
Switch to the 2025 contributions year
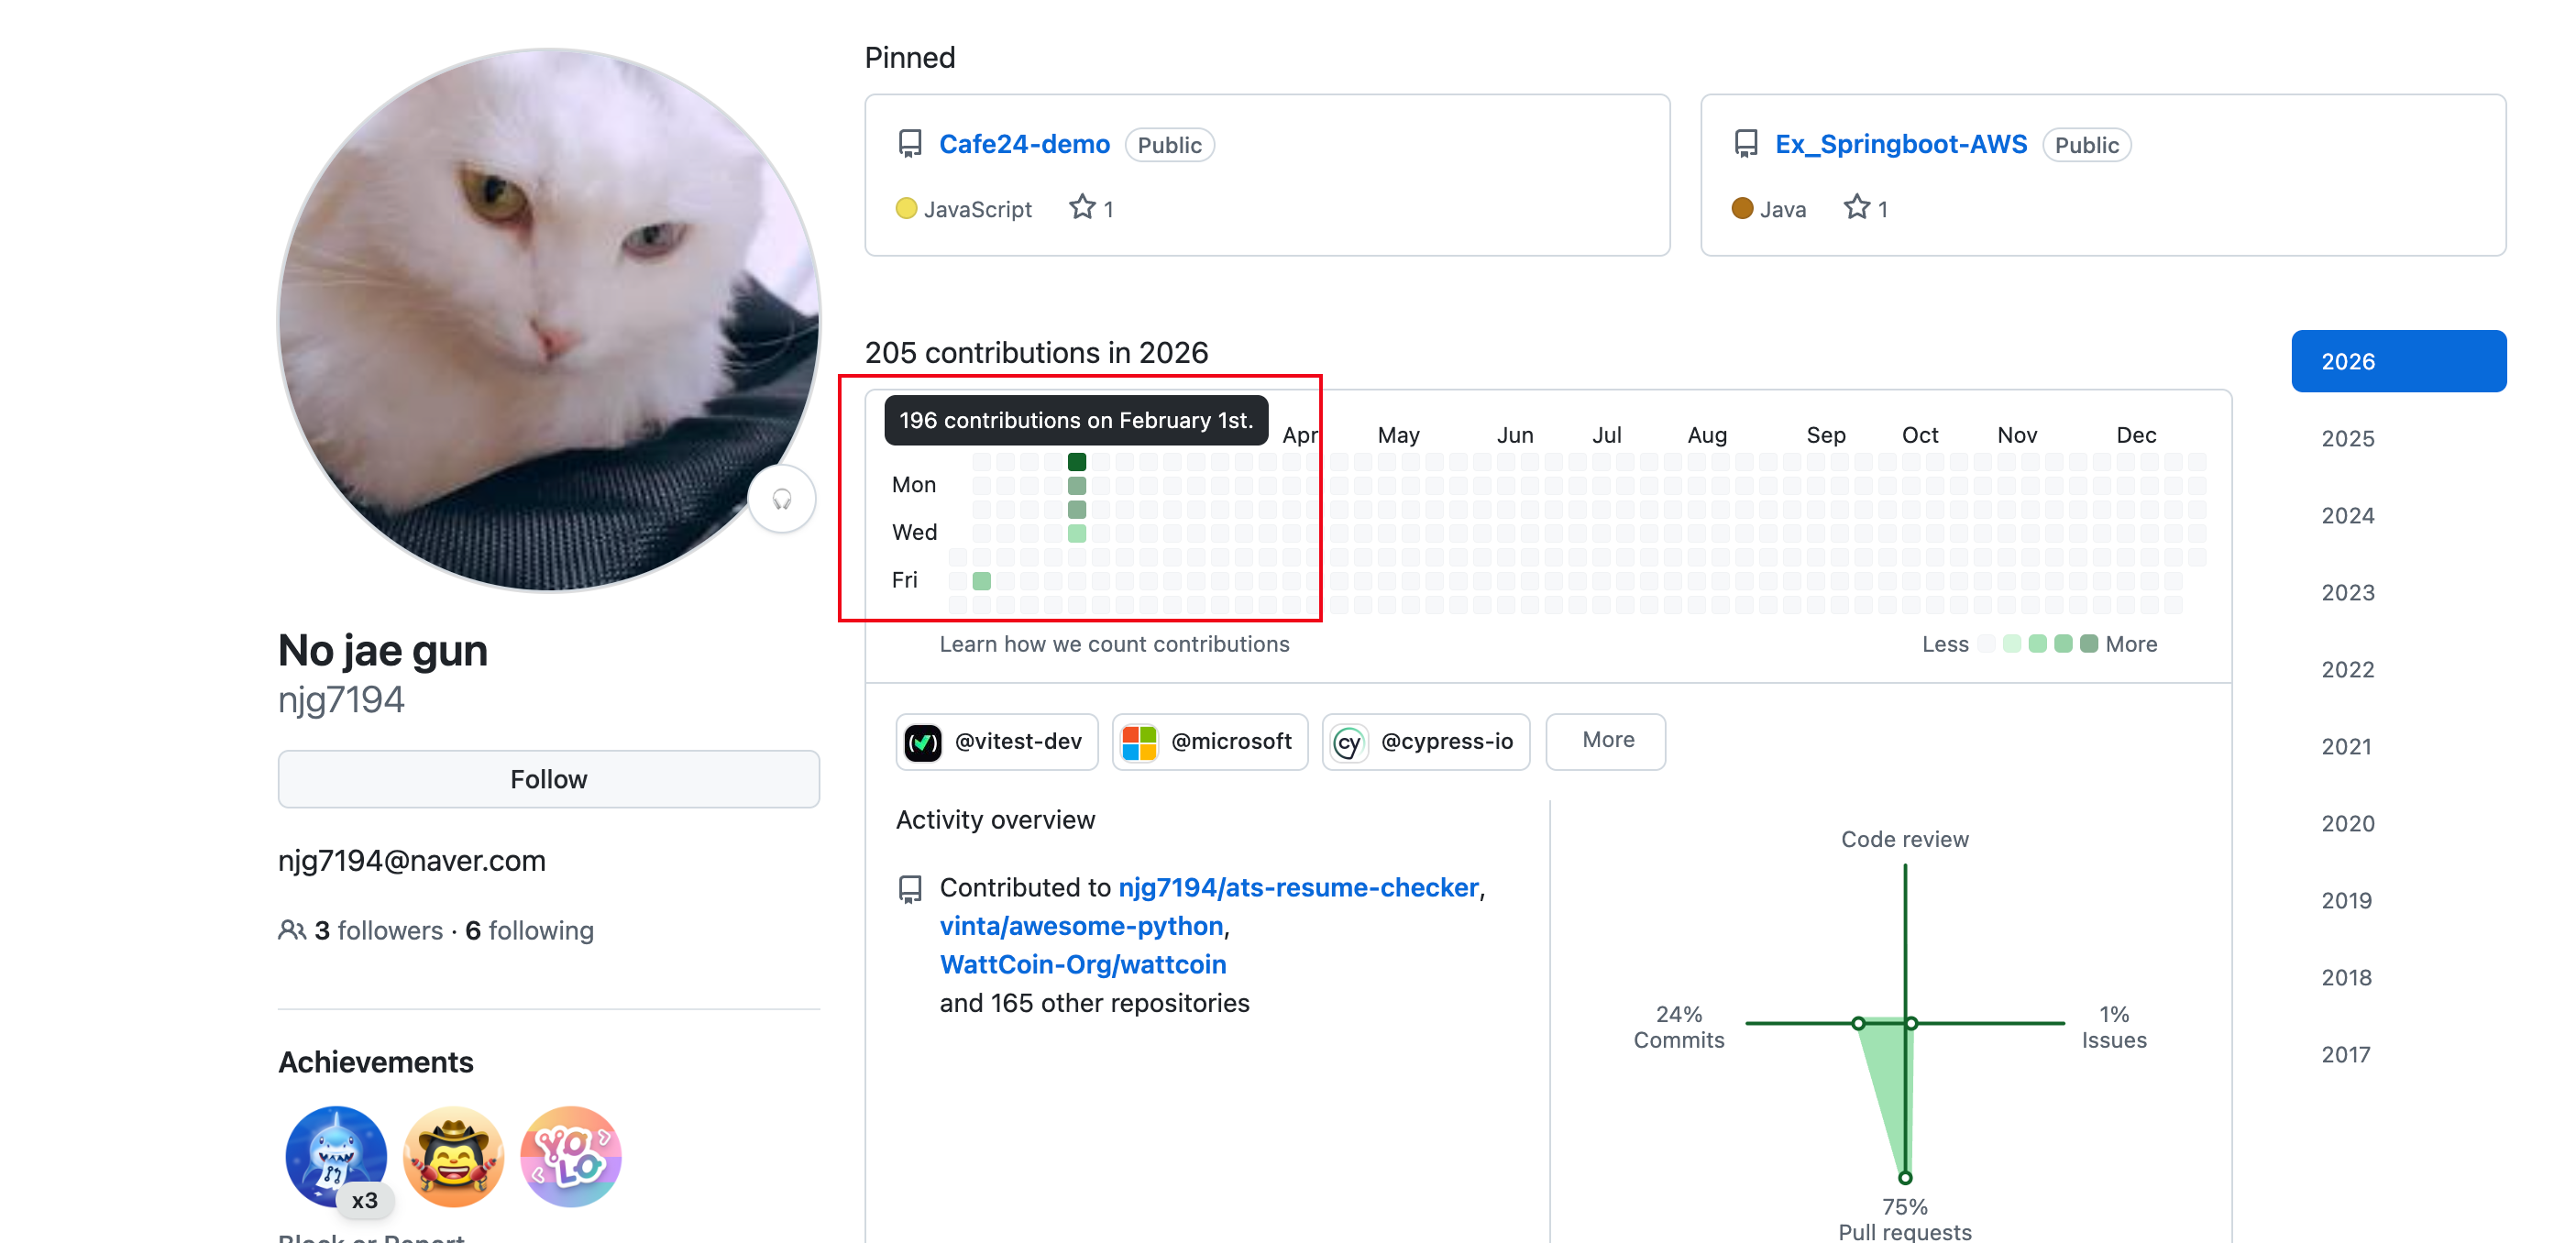pyautogui.click(x=2347, y=438)
